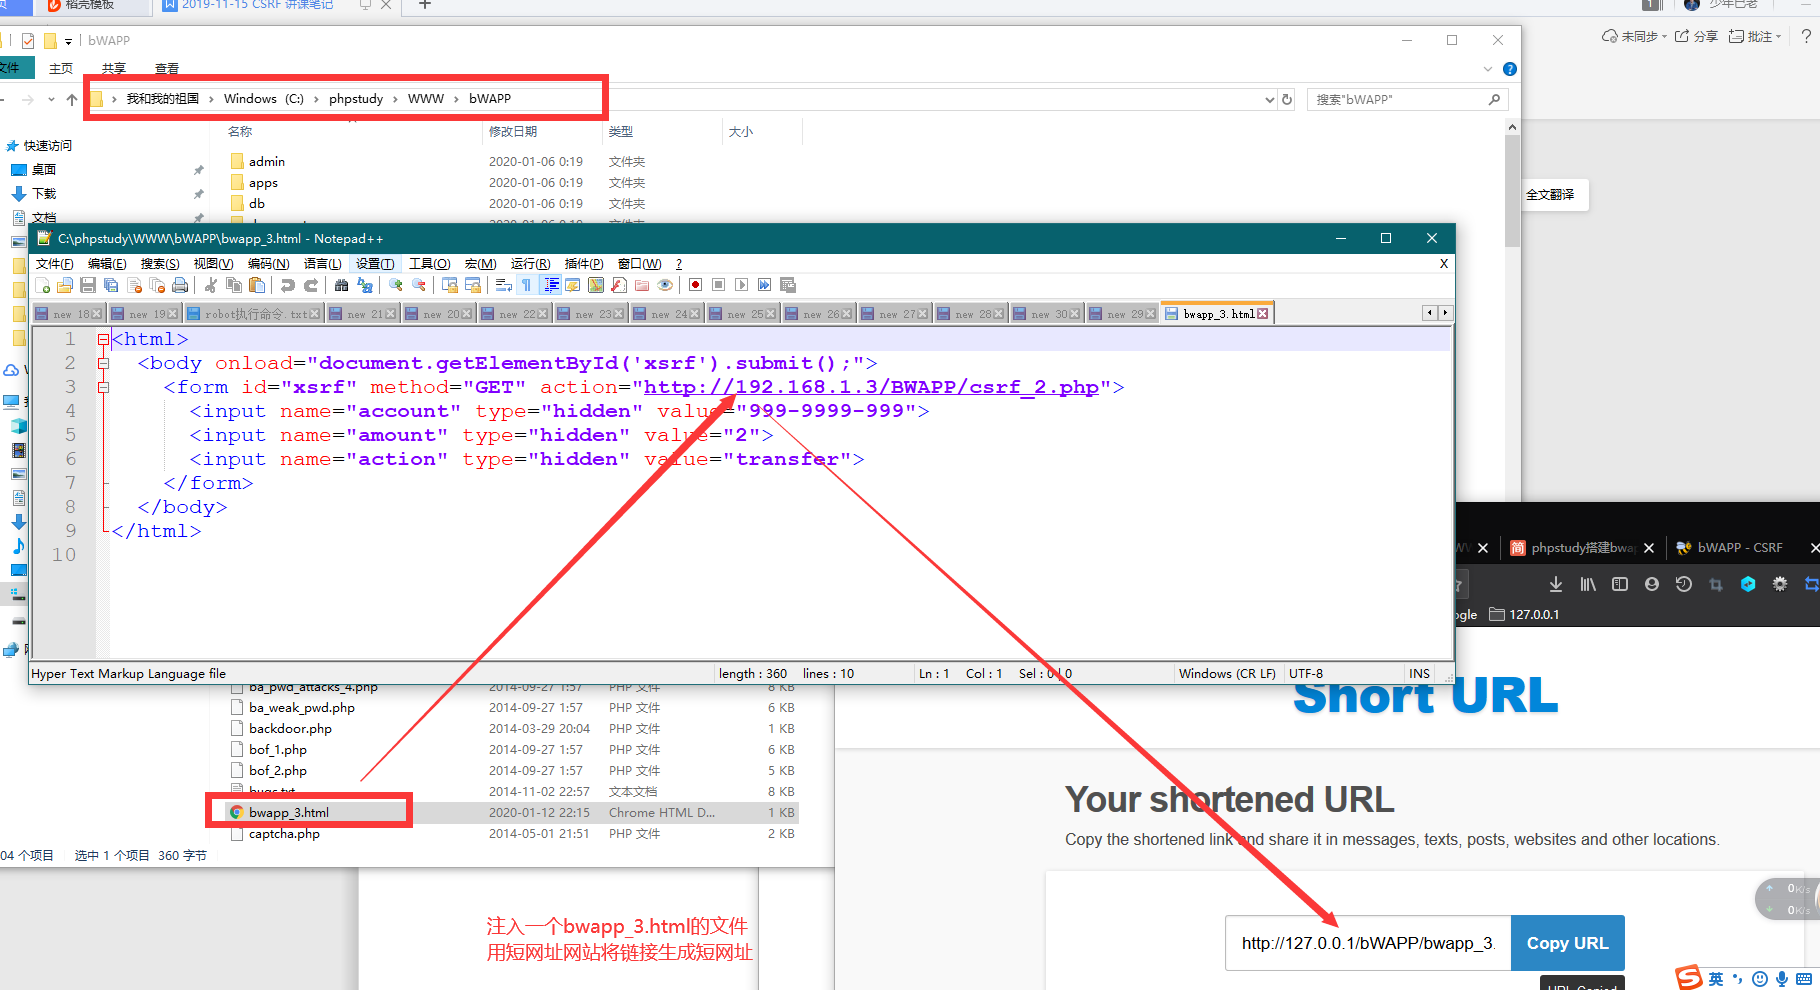
Task: Click the 分享 share button
Action: point(1696,36)
